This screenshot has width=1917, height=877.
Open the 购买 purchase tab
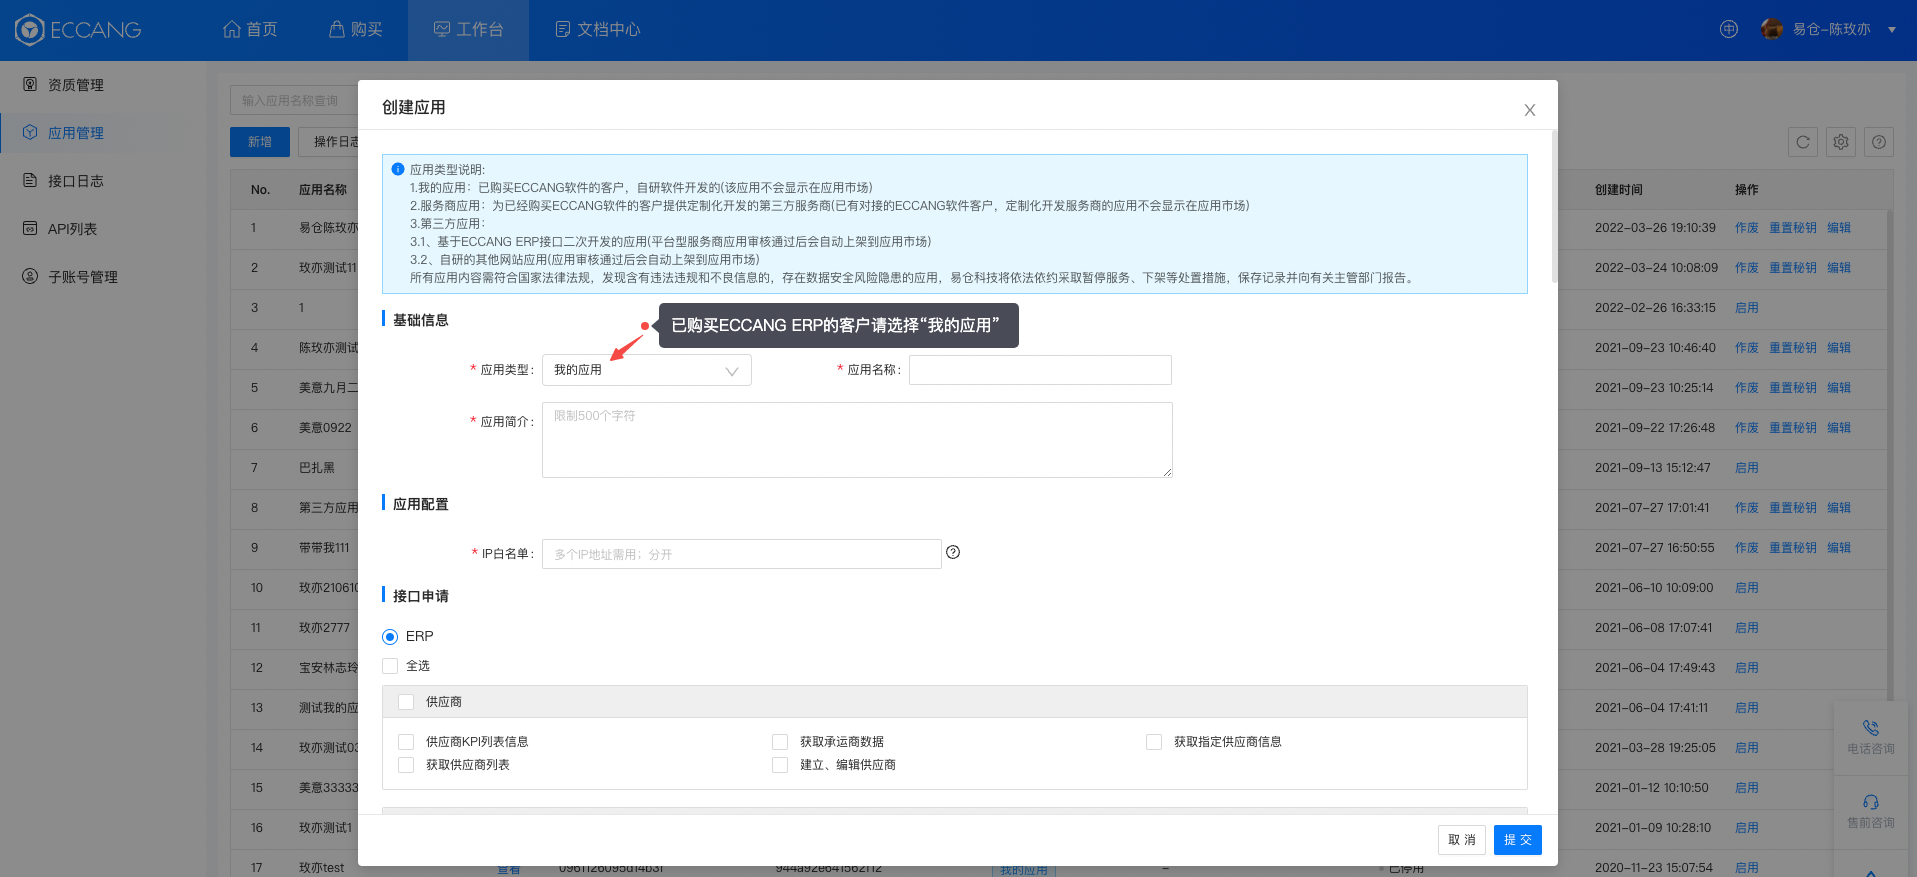(356, 30)
